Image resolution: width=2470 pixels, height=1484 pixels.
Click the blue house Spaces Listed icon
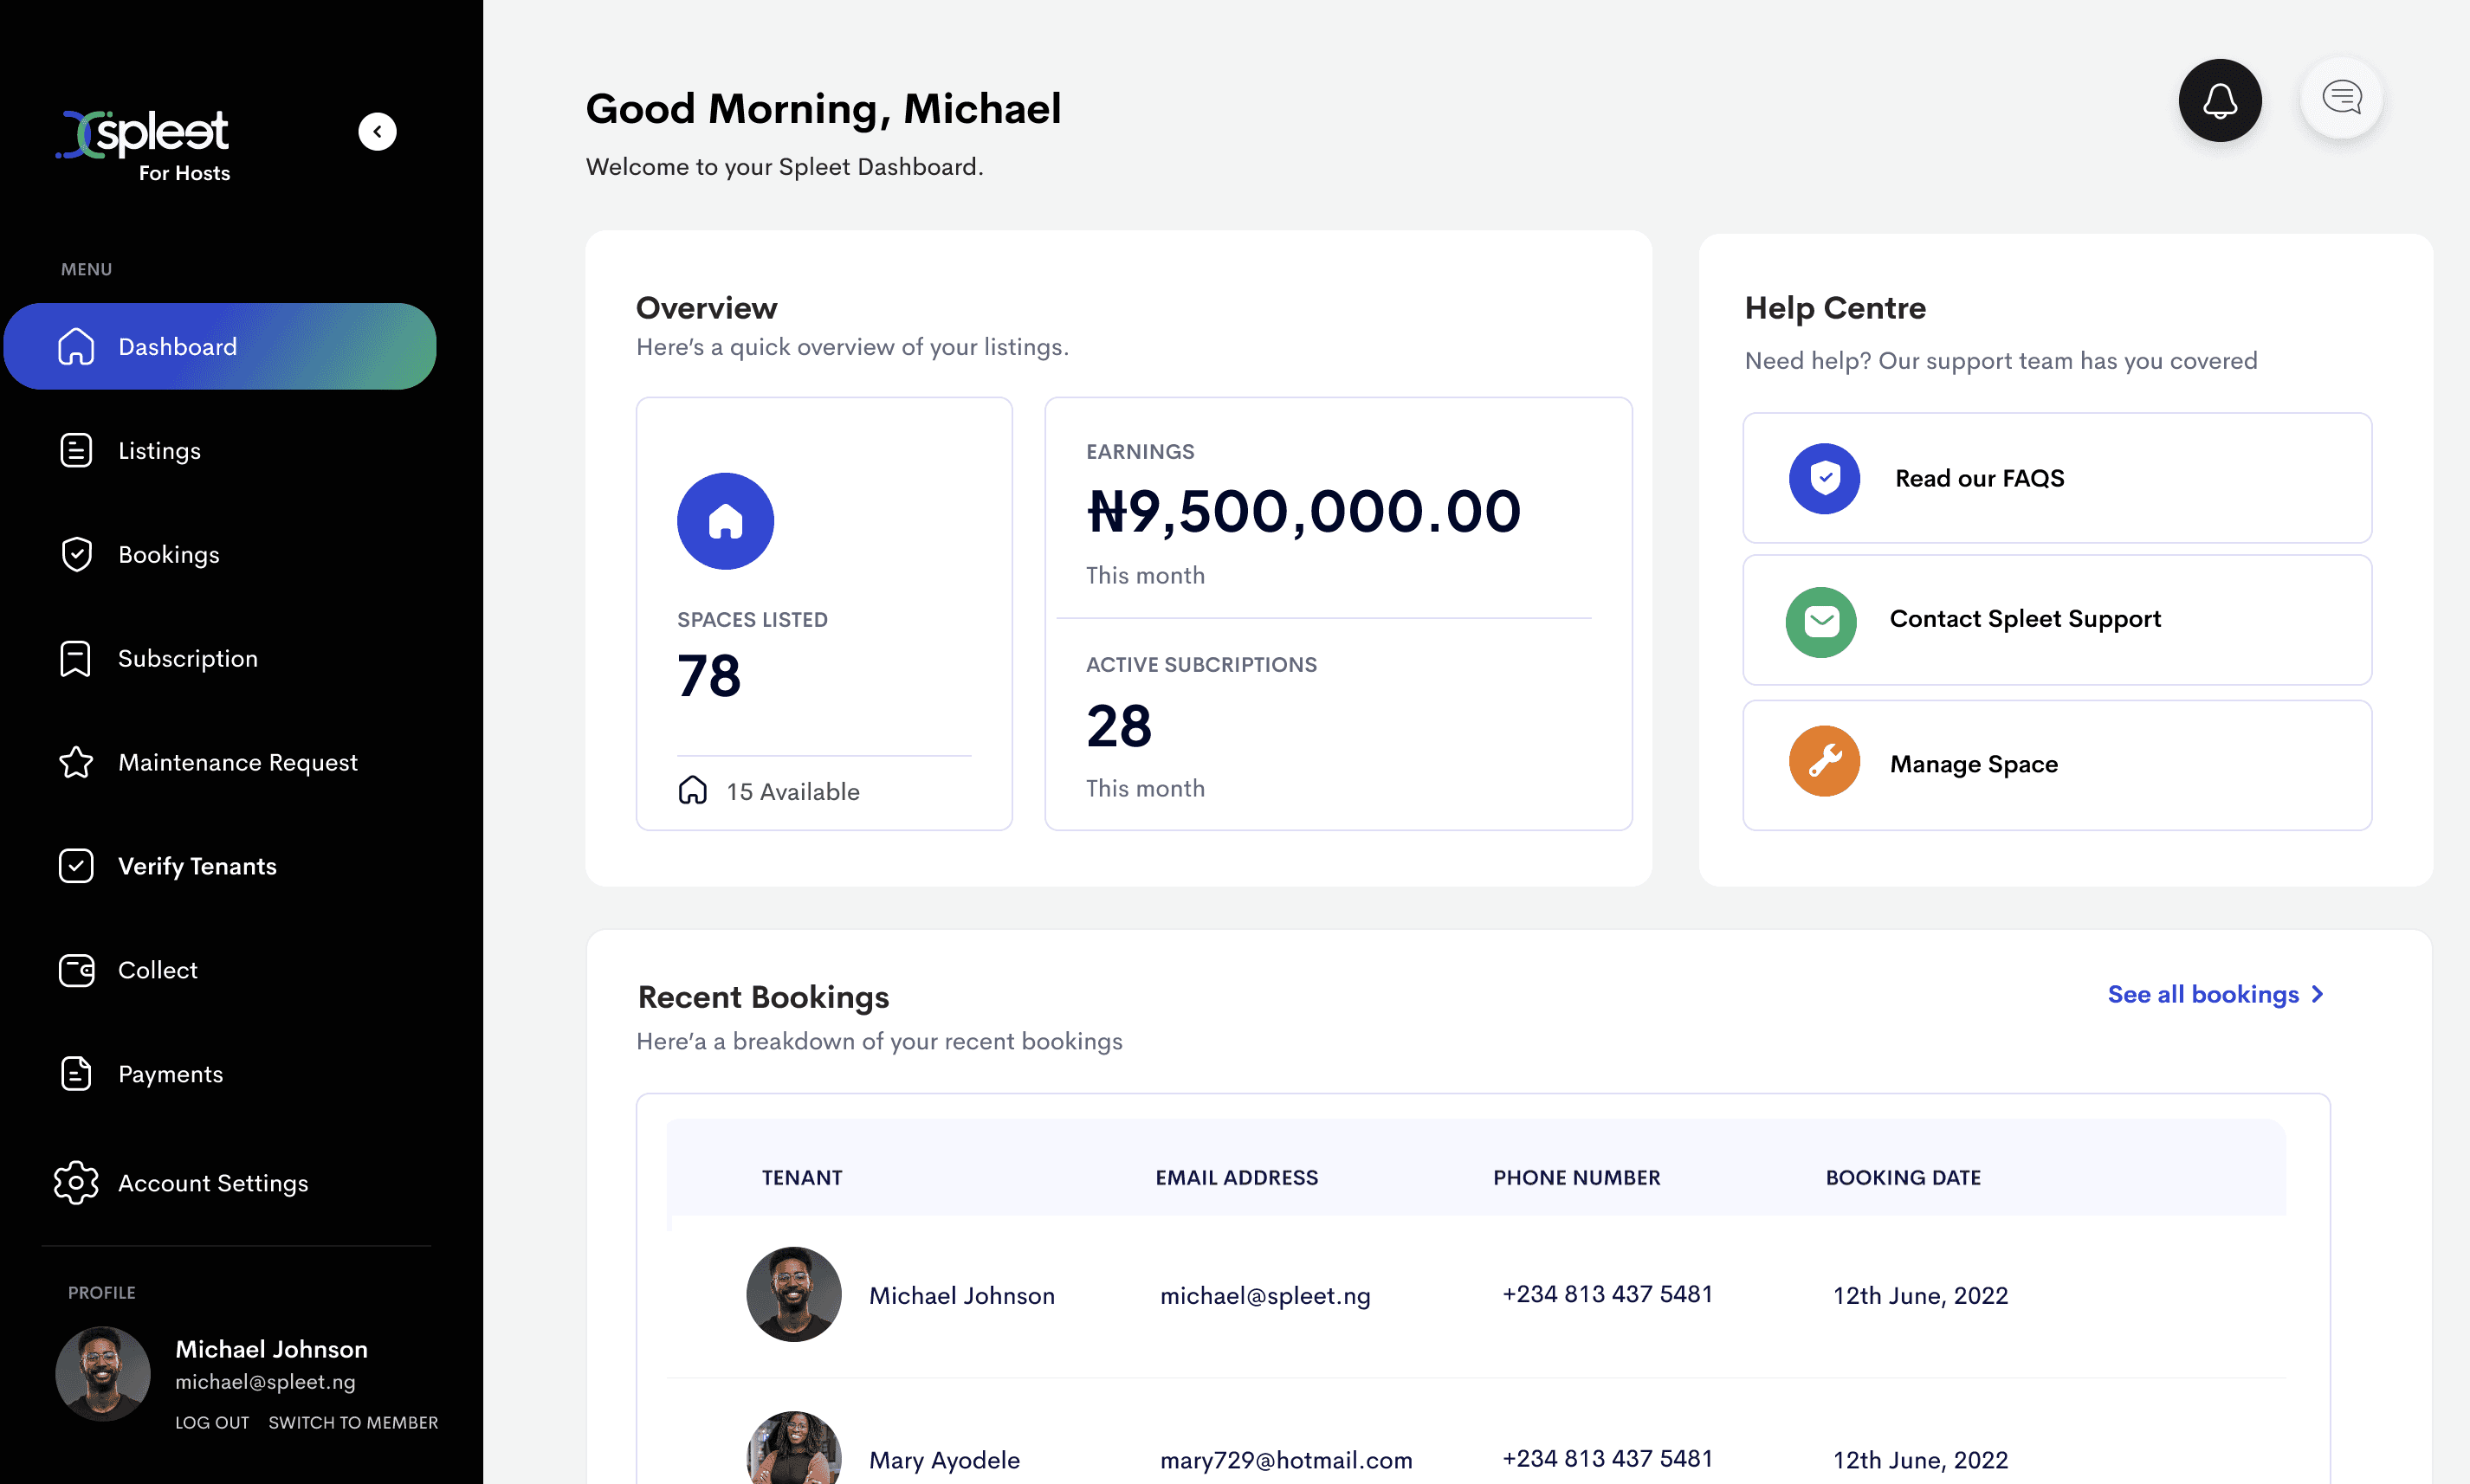(725, 521)
